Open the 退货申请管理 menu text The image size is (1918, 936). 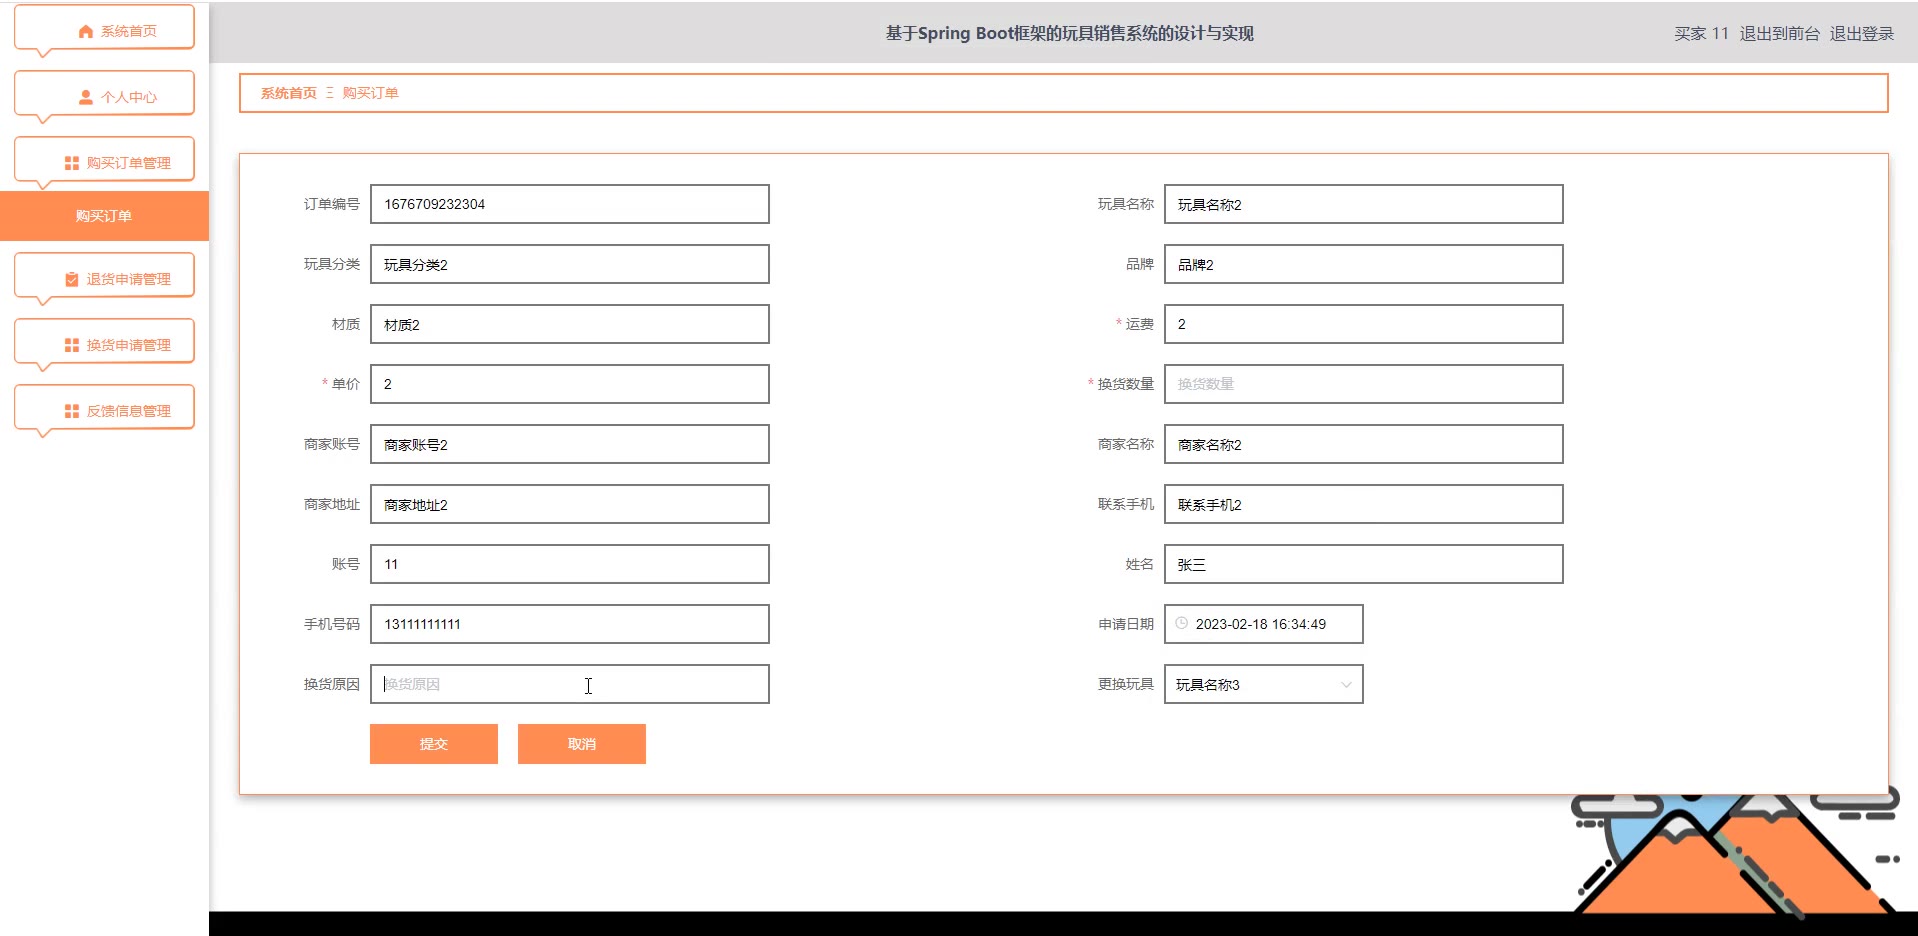point(129,280)
